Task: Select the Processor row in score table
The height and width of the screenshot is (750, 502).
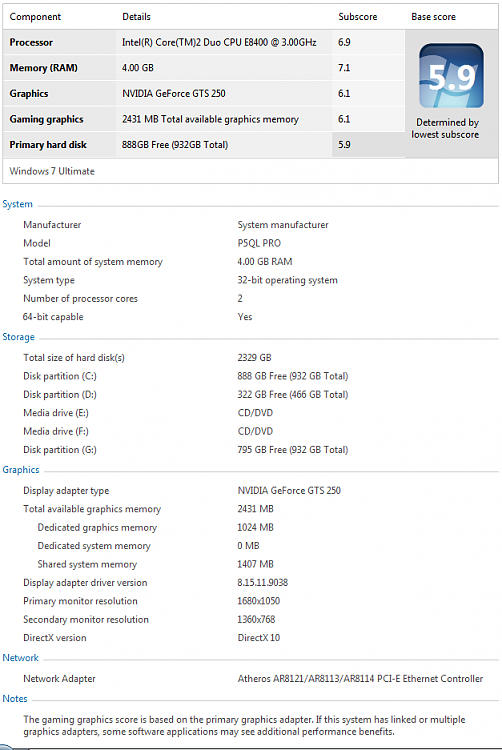Action: point(204,42)
